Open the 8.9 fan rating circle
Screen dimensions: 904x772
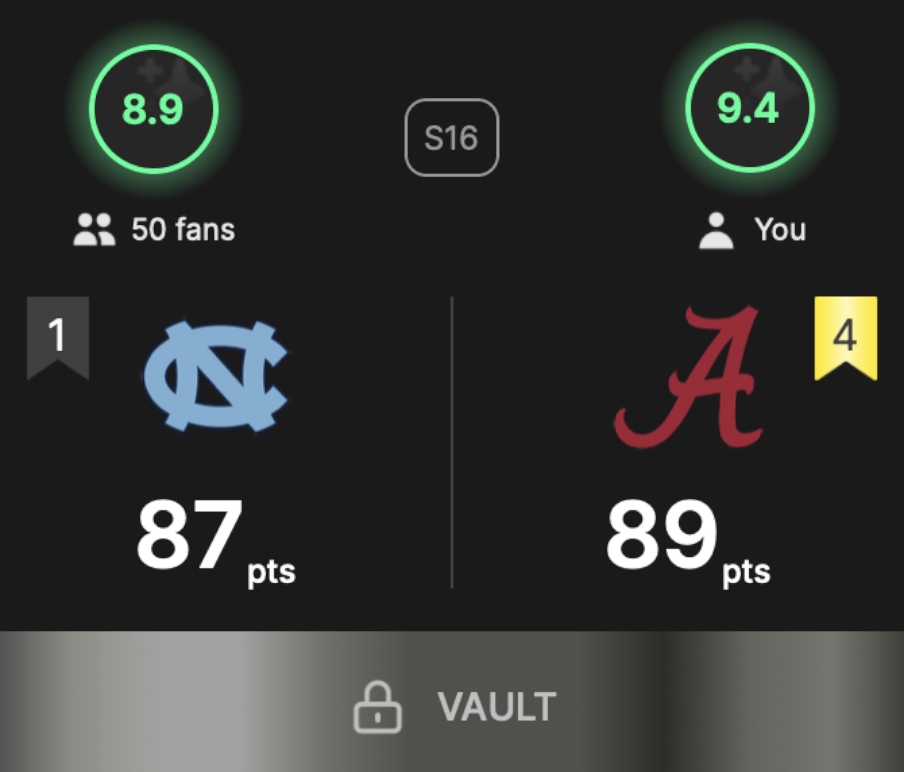pyautogui.click(x=154, y=109)
